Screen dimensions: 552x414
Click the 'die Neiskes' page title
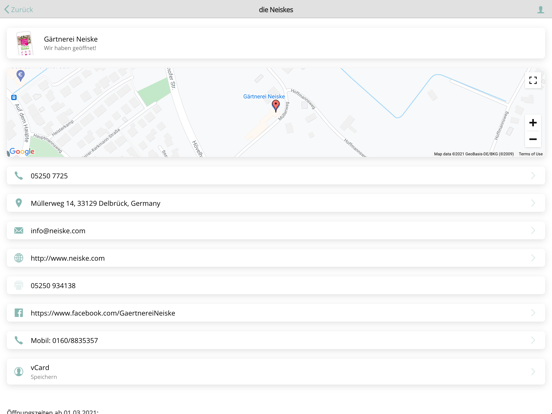click(x=276, y=10)
